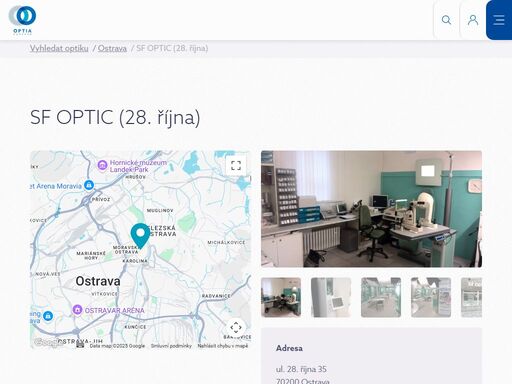This screenshot has height=384, width=512.
Task: Click the teal location pin on map
Action: (140, 236)
